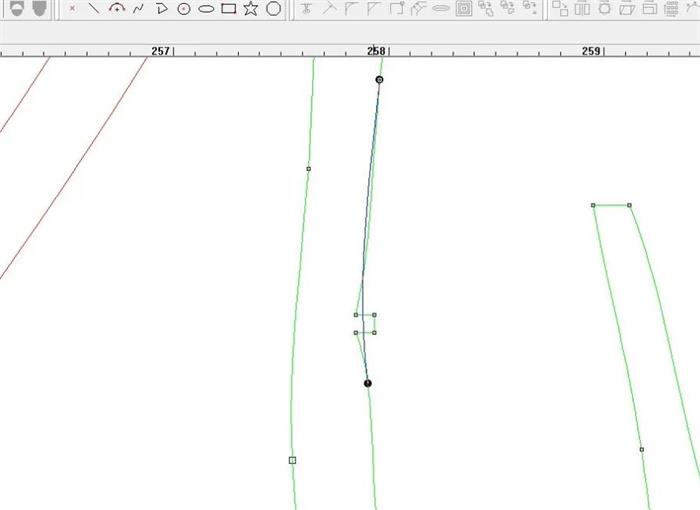Click the larger square node at the left green curve's bottom

click(292, 460)
